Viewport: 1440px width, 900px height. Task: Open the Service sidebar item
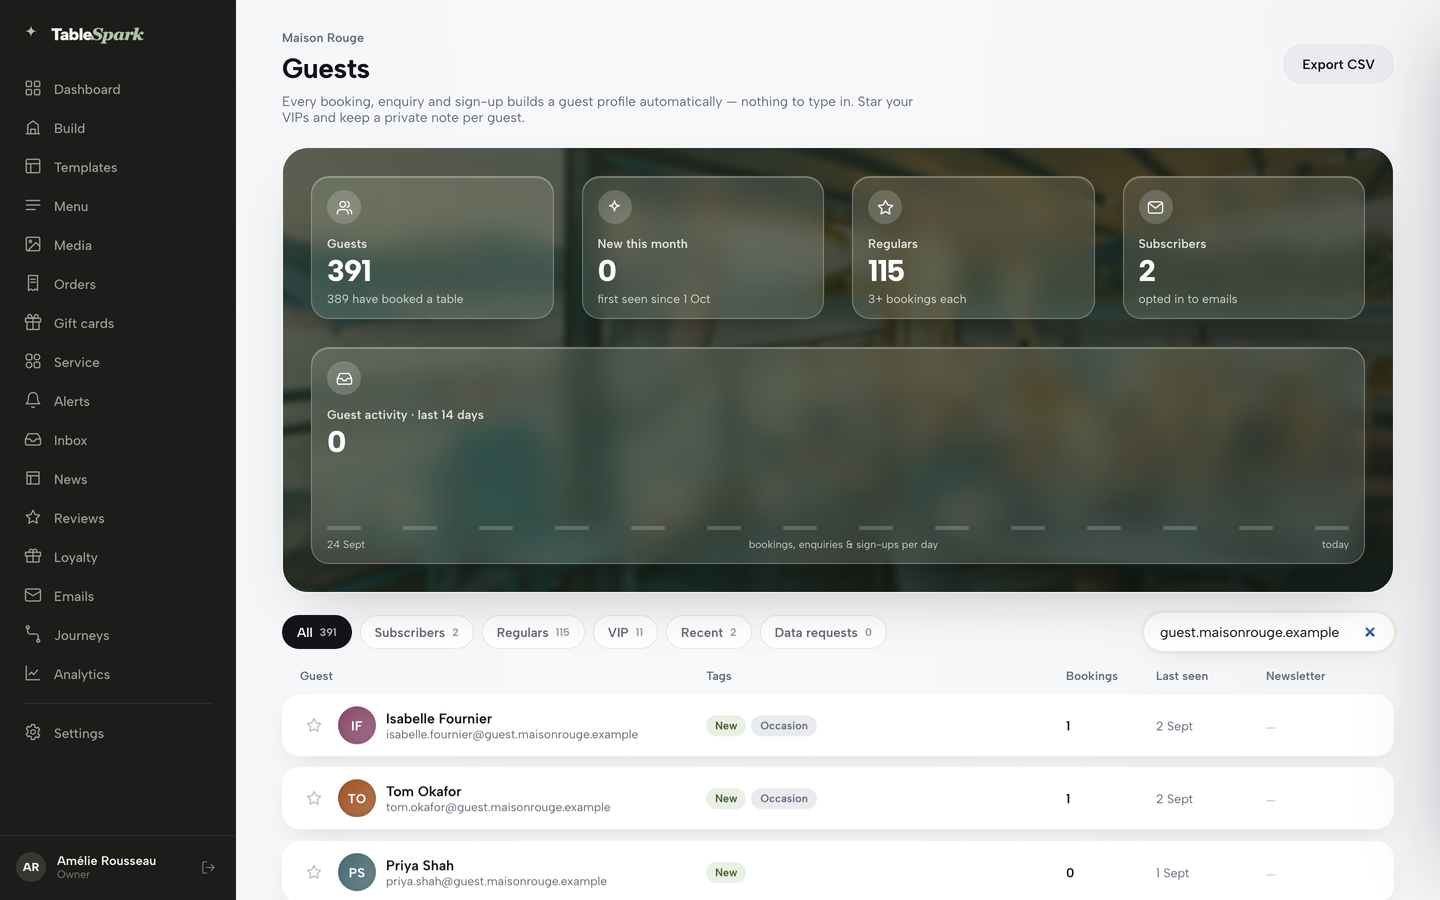[118, 362]
